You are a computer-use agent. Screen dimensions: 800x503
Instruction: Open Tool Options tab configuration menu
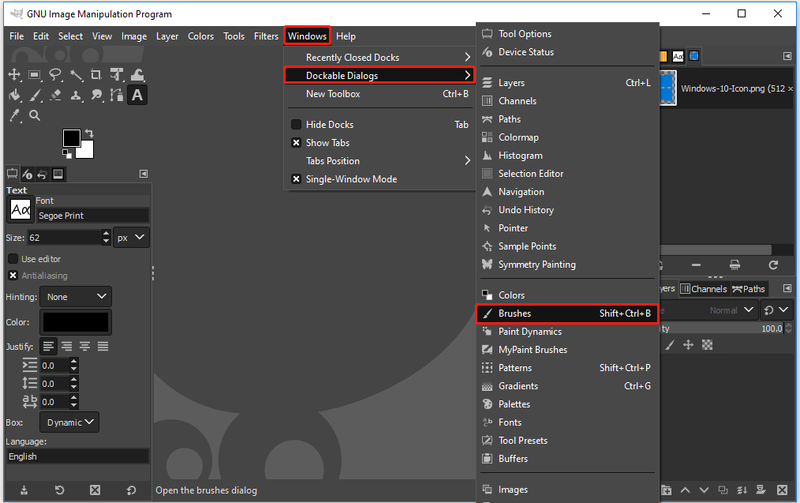click(144, 174)
